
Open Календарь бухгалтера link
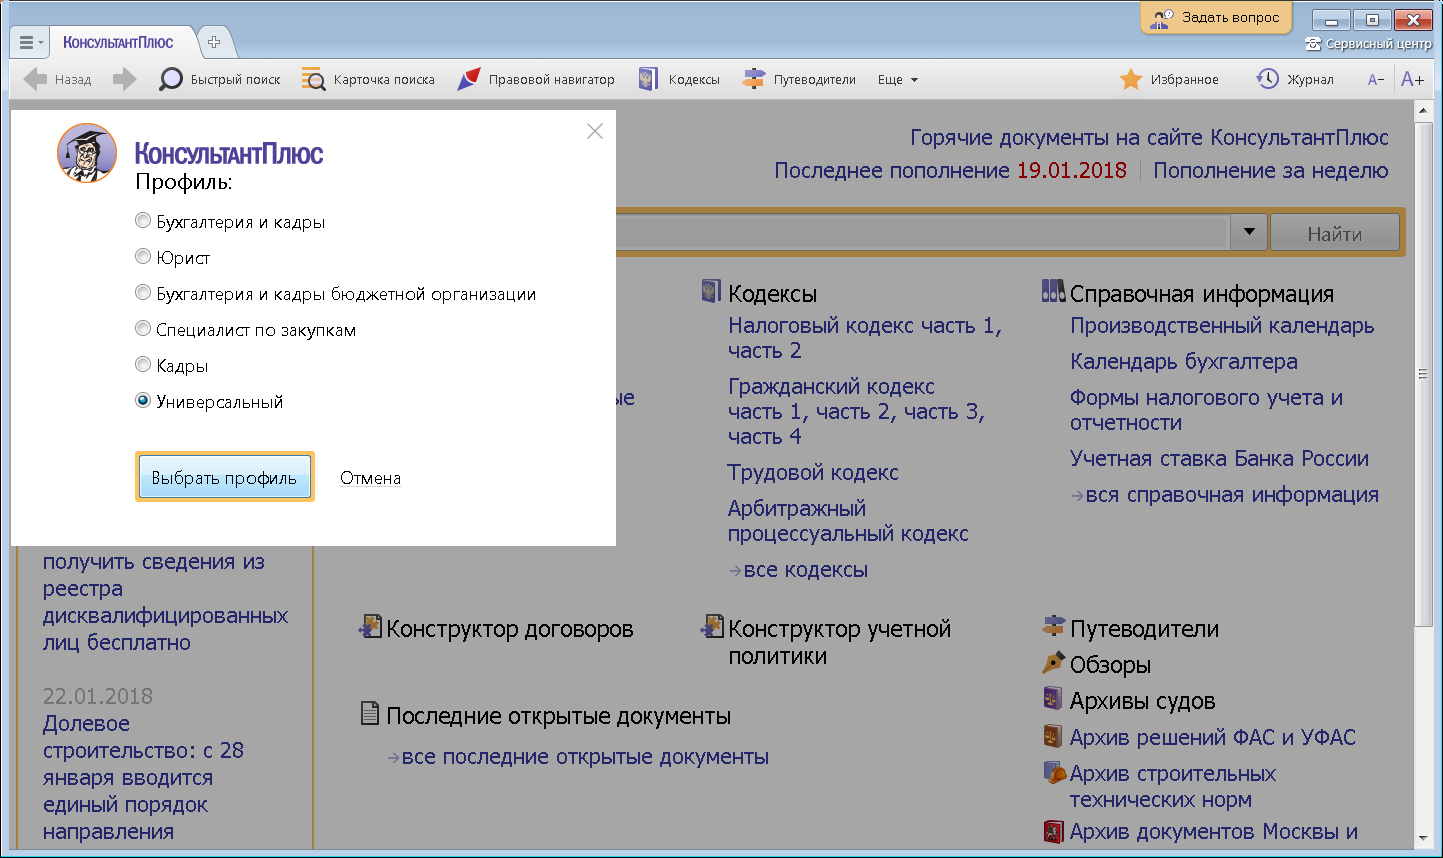point(1184,362)
